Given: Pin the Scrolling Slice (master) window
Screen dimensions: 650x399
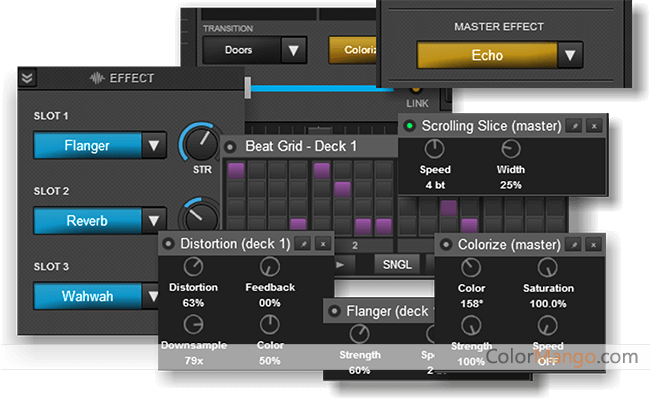Looking at the screenshot, I should (x=575, y=126).
